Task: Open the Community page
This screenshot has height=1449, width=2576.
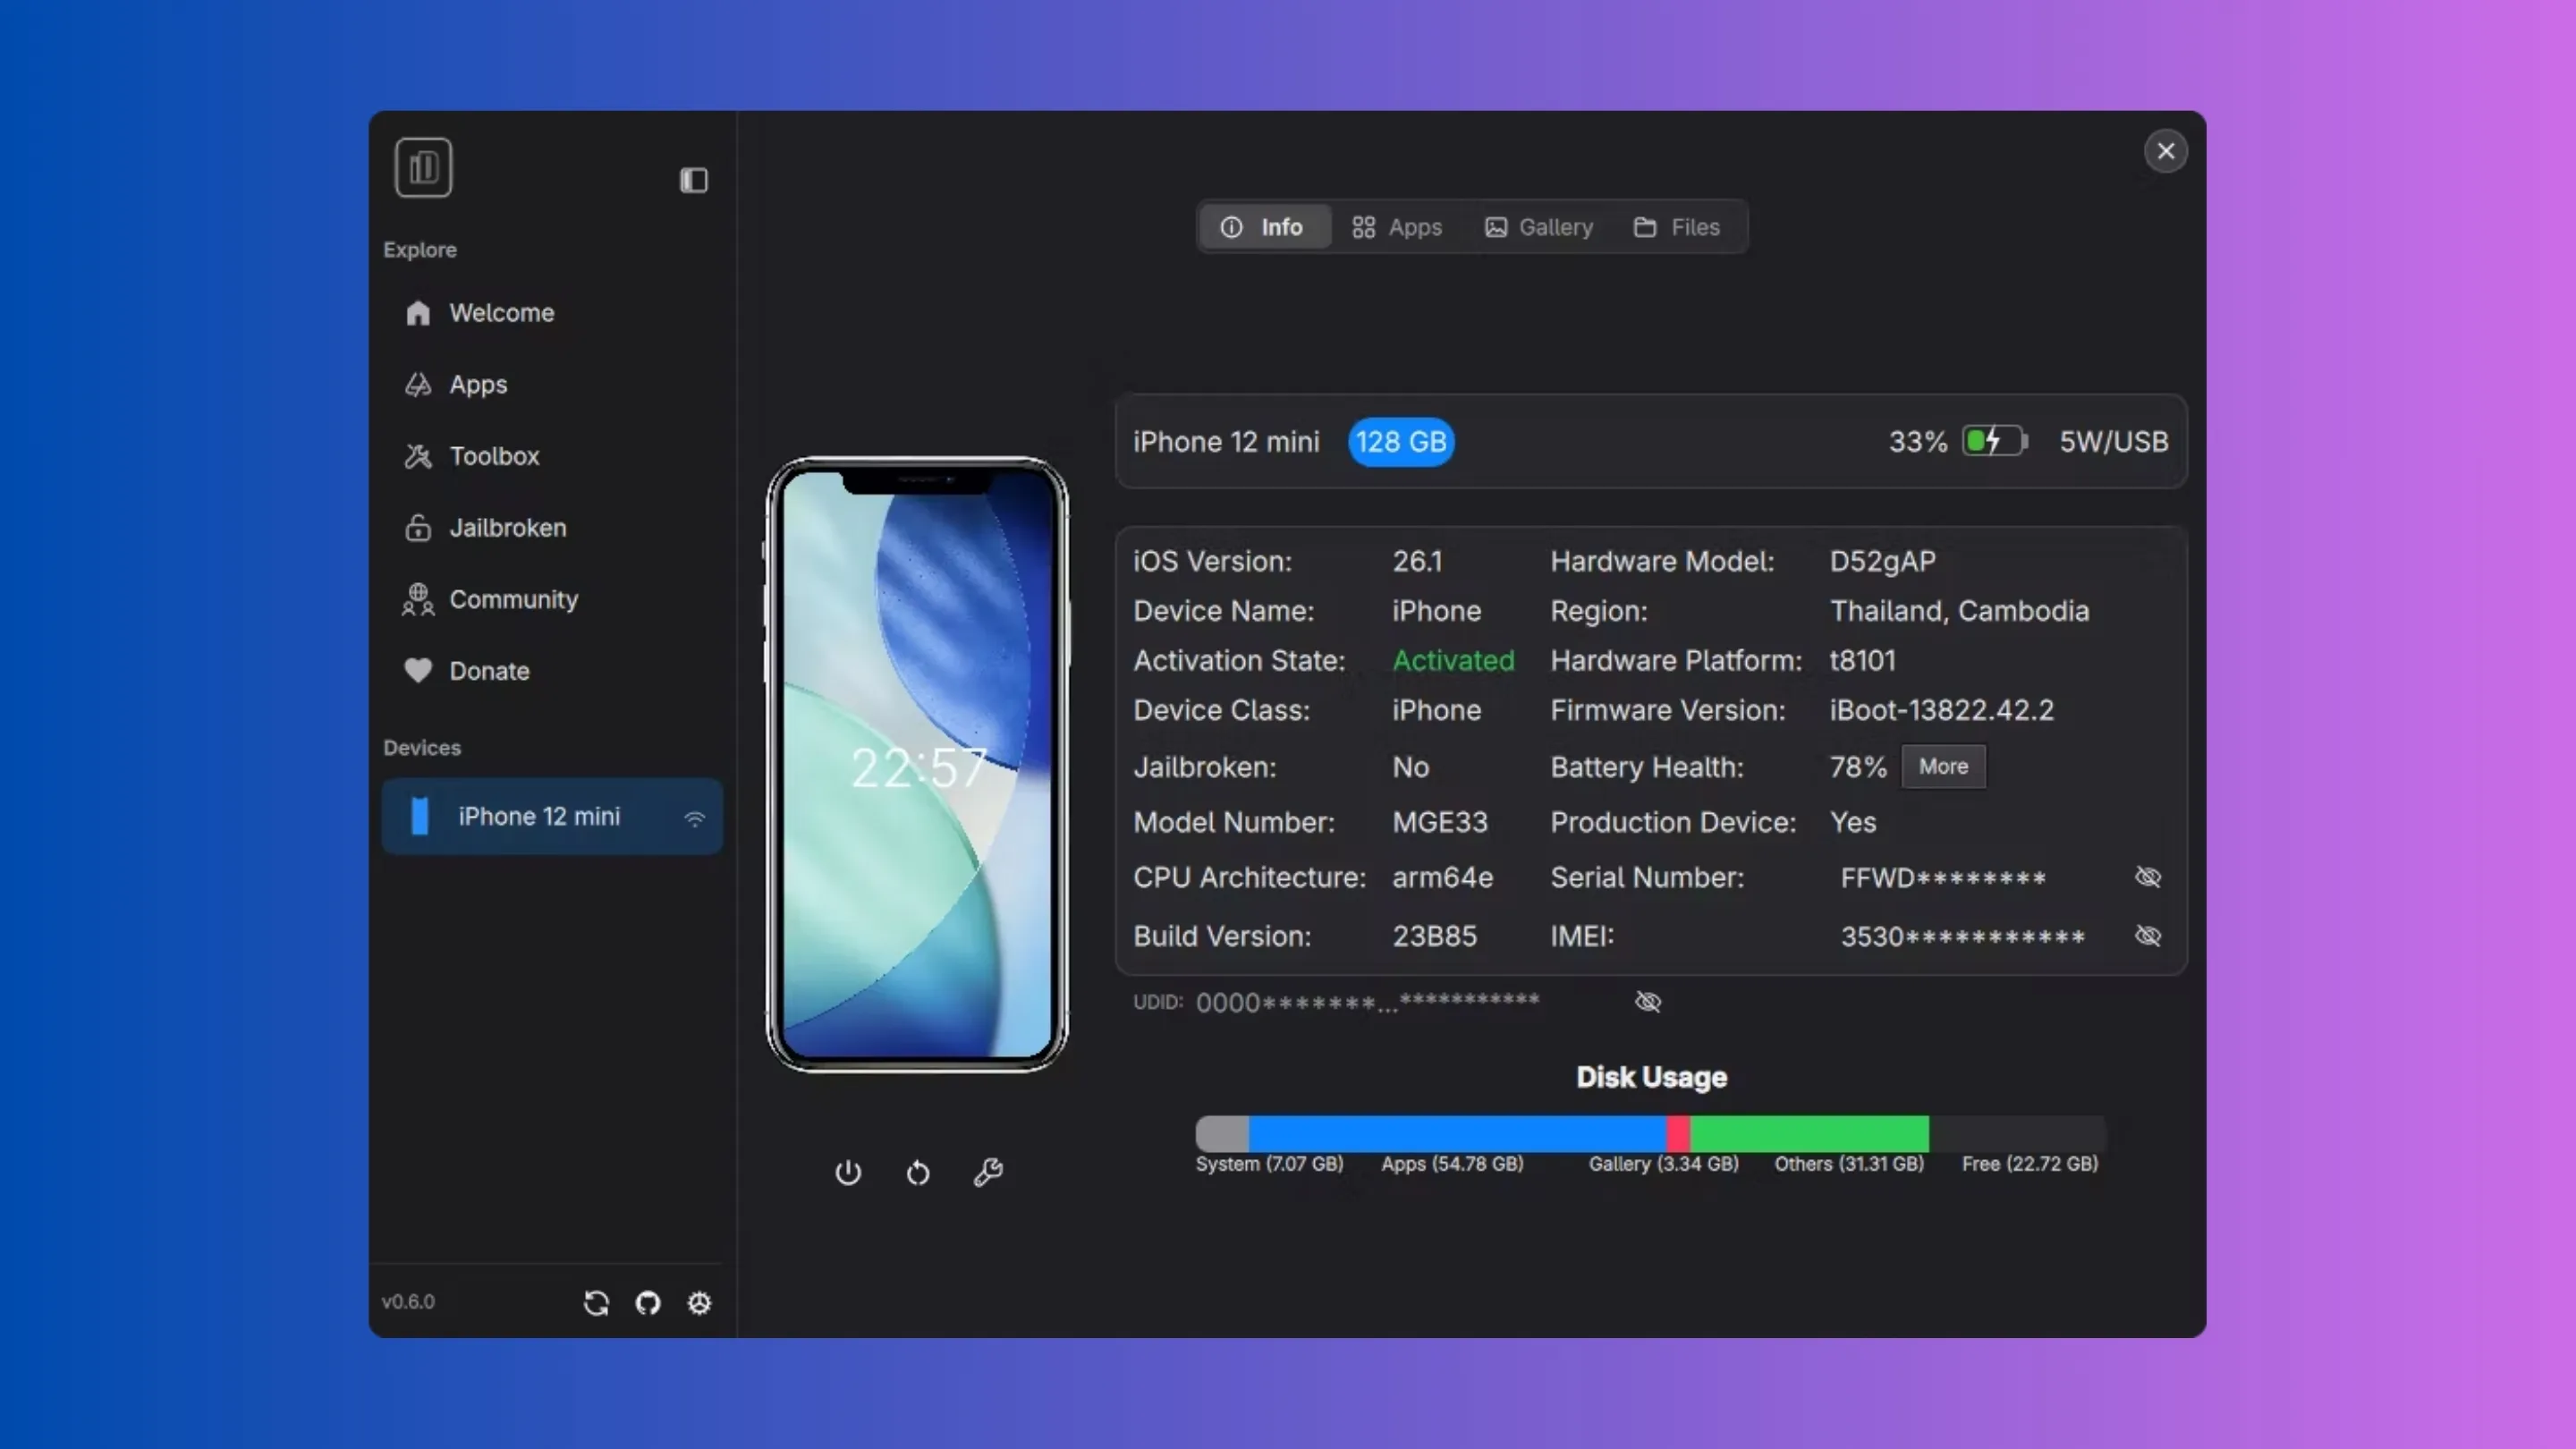Action: (x=552, y=600)
